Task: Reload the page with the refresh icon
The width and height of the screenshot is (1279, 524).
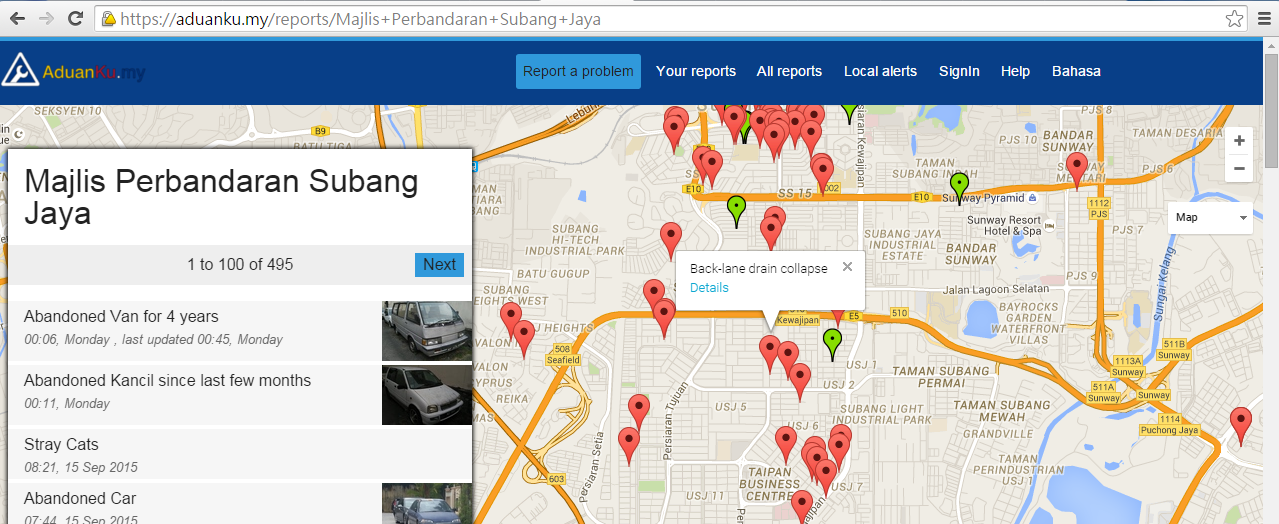Action: click(75, 19)
